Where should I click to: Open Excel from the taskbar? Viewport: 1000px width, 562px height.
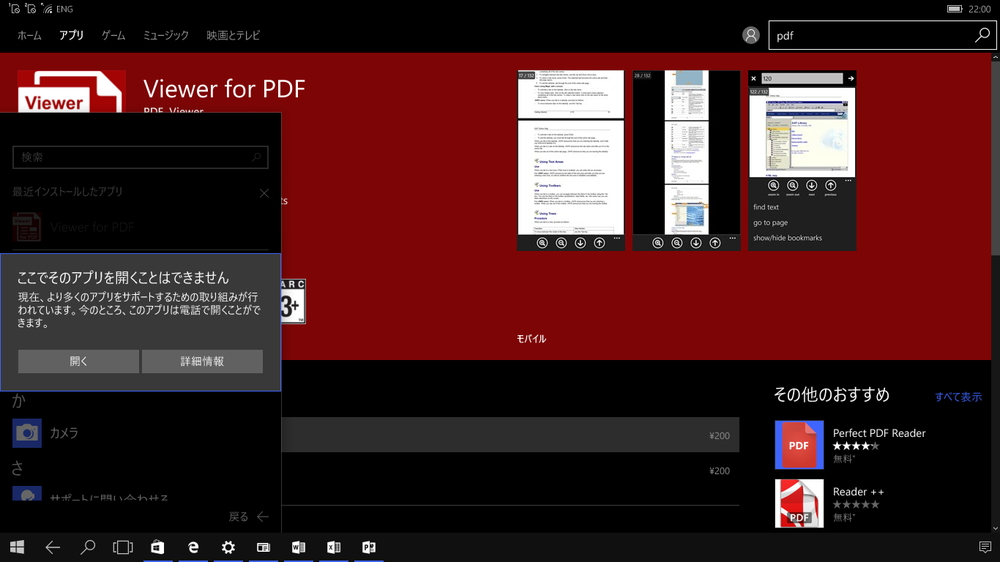point(333,547)
